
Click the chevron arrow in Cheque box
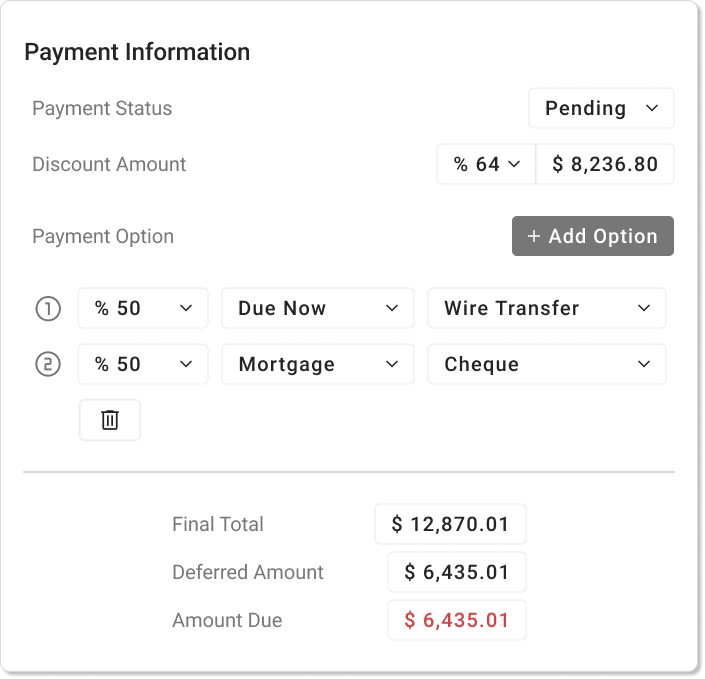[644, 365]
